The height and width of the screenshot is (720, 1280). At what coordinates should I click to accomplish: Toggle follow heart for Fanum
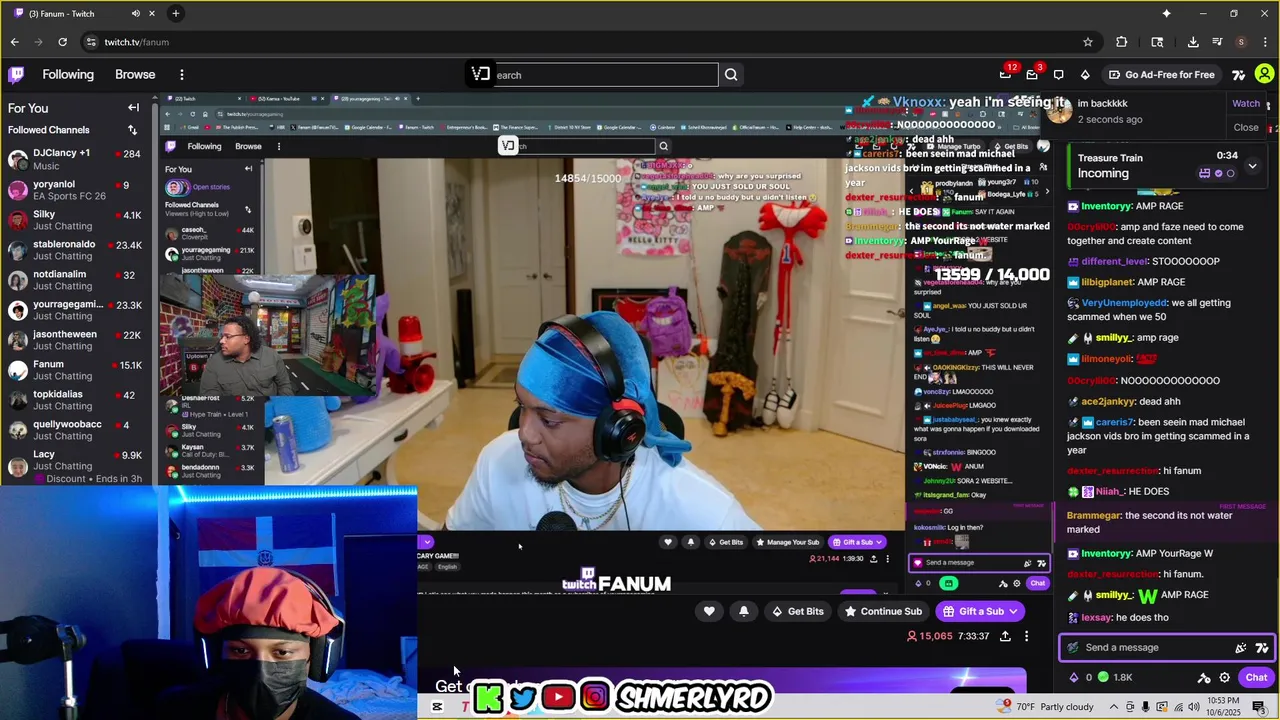pos(709,611)
